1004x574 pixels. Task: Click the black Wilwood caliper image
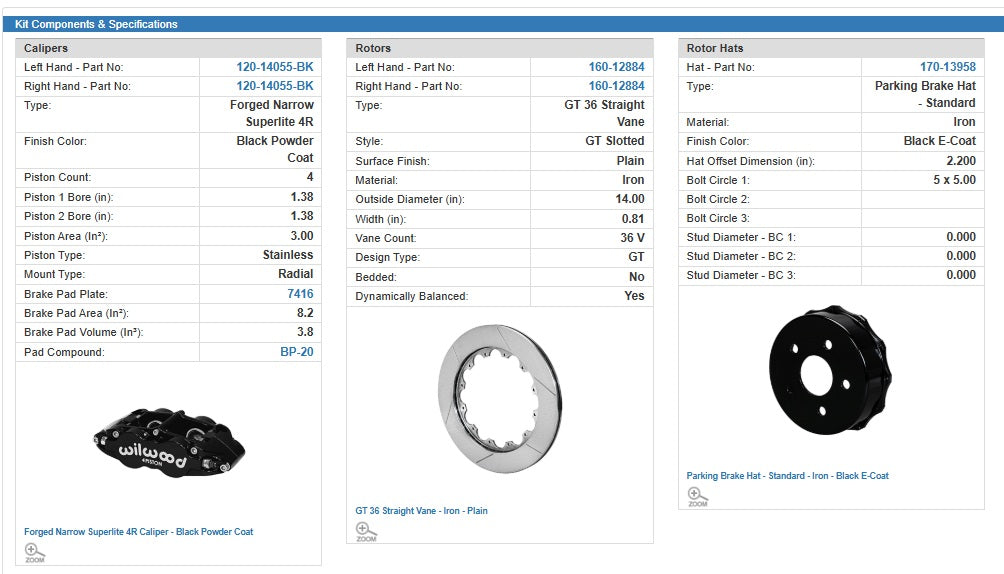coord(168,441)
